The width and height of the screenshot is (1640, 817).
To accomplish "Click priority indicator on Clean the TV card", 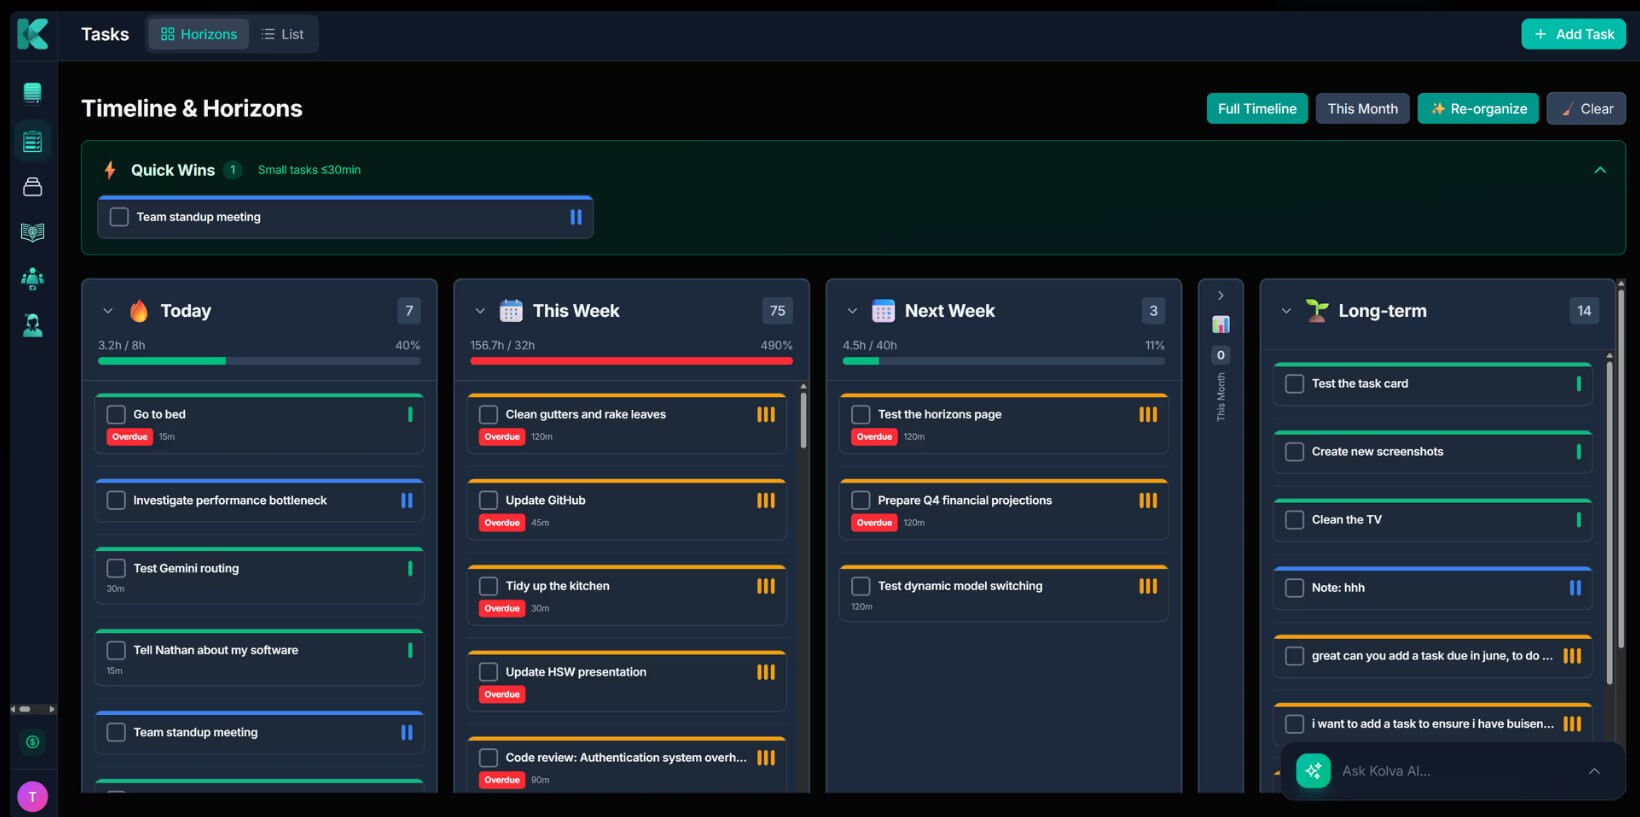I will point(1578,520).
